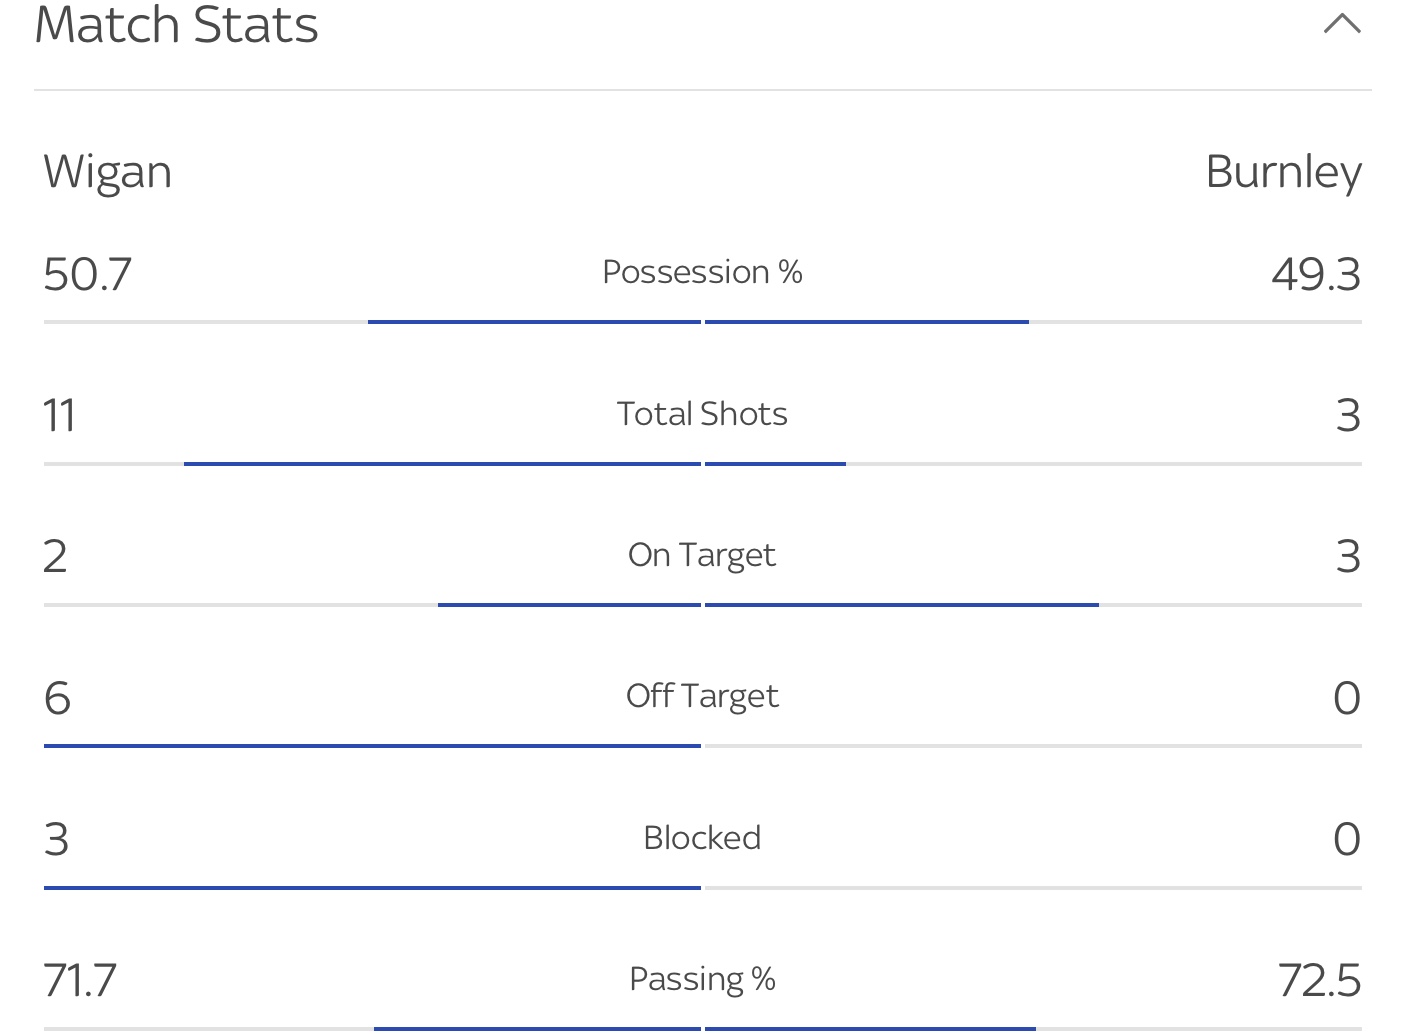Select the Burnley team name
Viewport: 1410px width, 1034px height.
(x=1283, y=172)
